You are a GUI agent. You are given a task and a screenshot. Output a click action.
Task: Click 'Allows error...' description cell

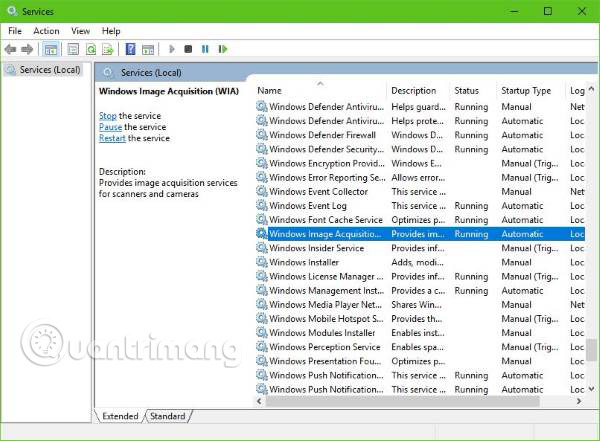[x=418, y=178]
